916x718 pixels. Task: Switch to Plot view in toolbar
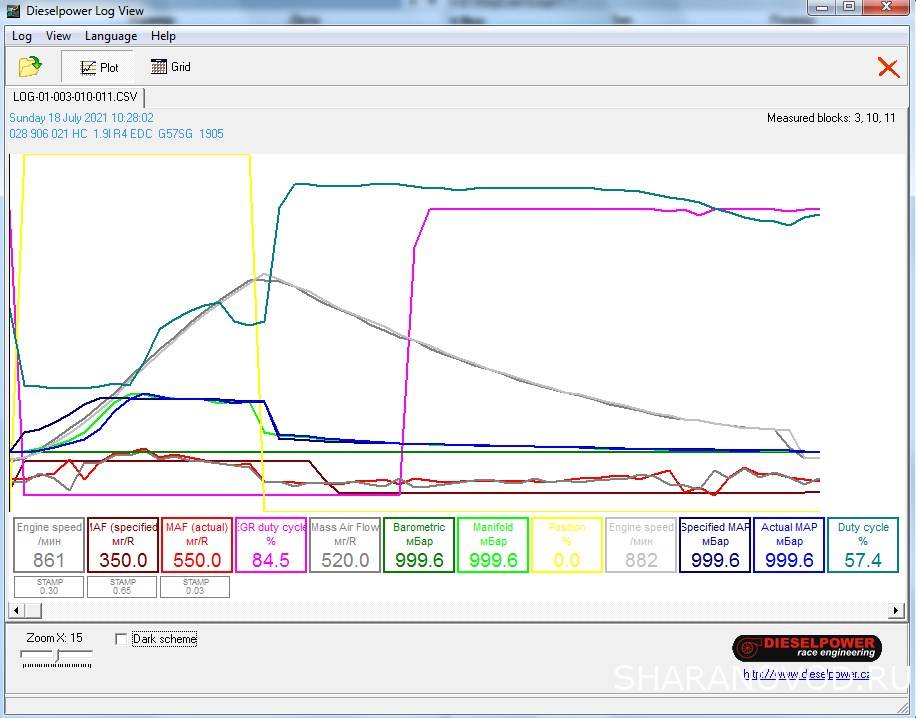tap(98, 67)
